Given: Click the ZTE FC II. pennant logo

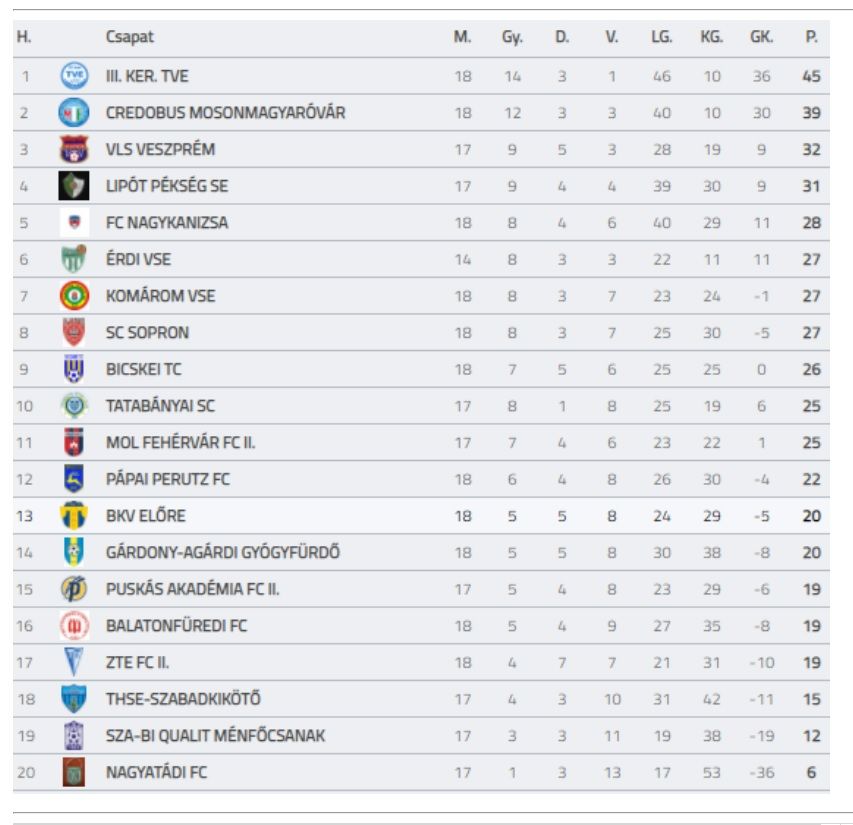Looking at the screenshot, I should pyautogui.click(x=74, y=663).
